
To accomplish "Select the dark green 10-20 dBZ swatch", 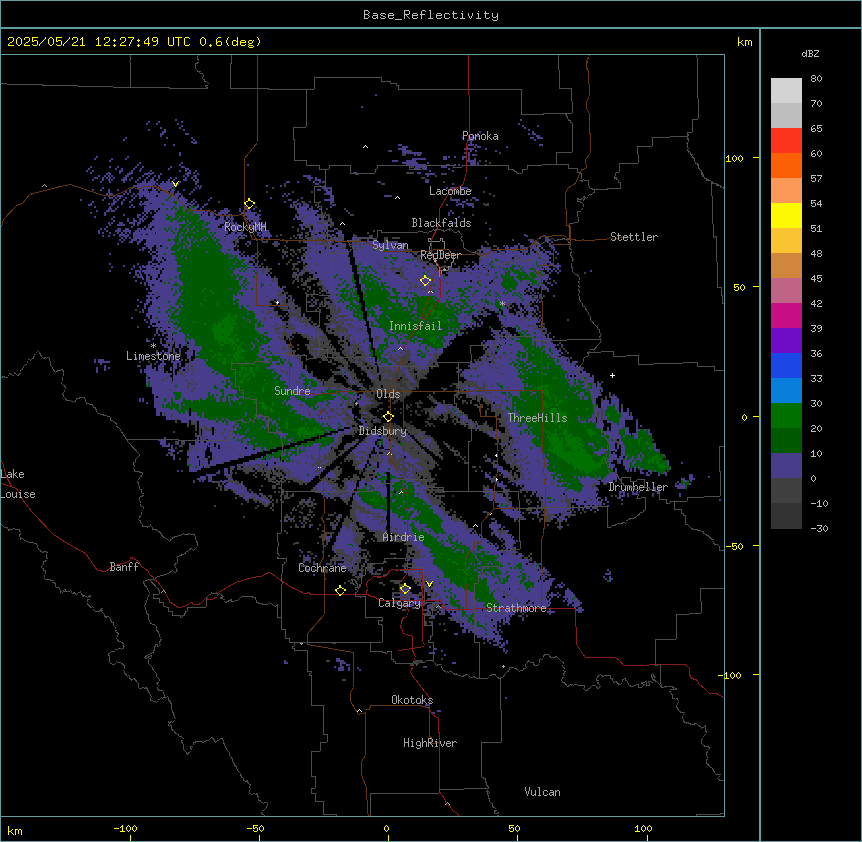I will [786, 441].
